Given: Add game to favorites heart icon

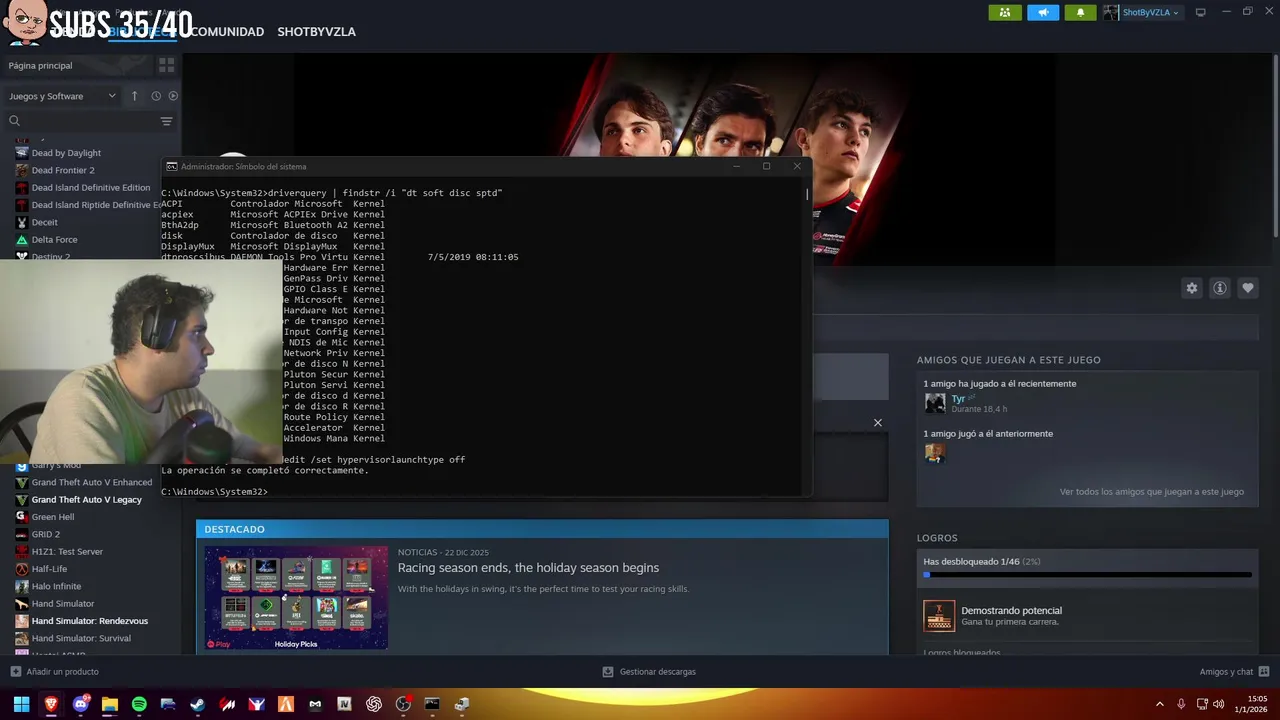Looking at the screenshot, I should (x=1248, y=288).
